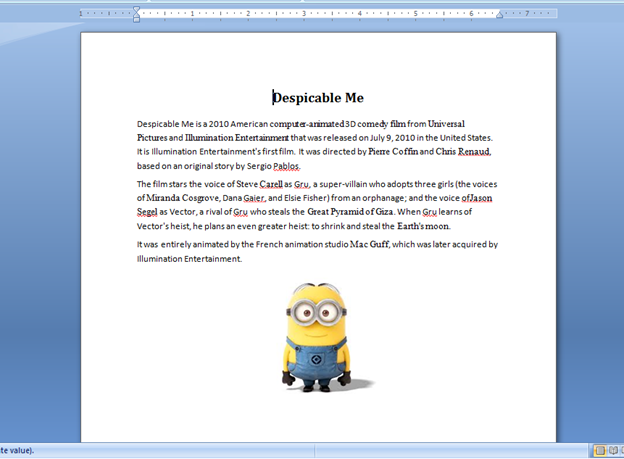Click the status bar message at bottom left
The width and height of the screenshot is (624, 459).
pyautogui.click(x=18, y=451)
